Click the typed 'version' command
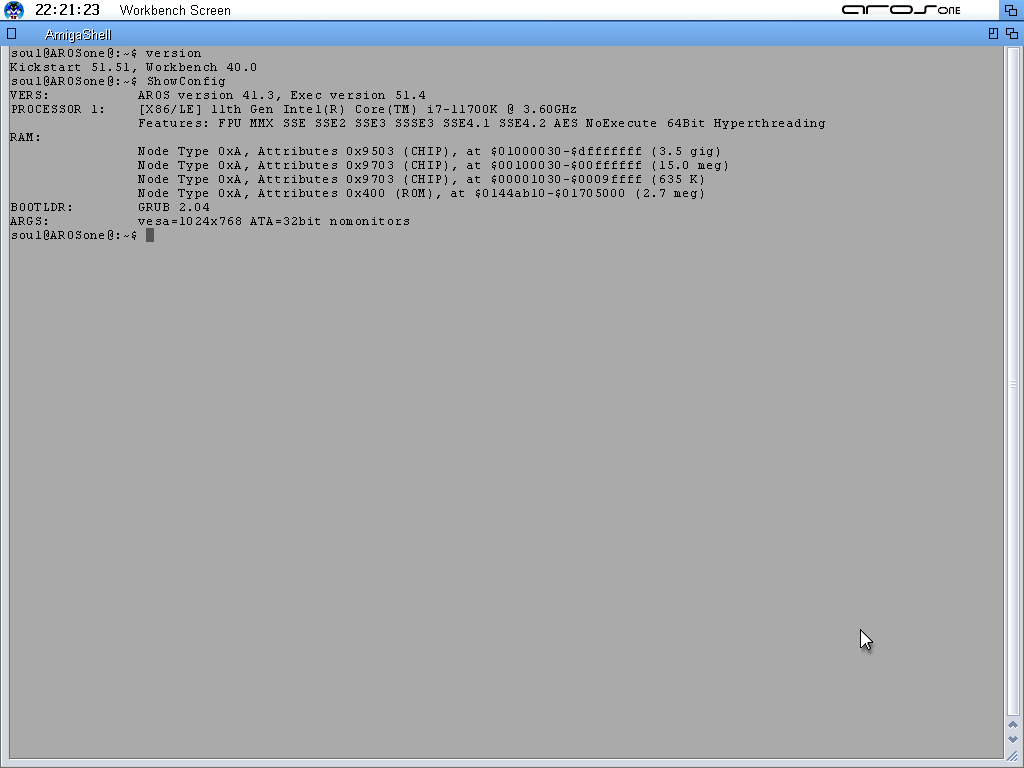 [173, 54]
